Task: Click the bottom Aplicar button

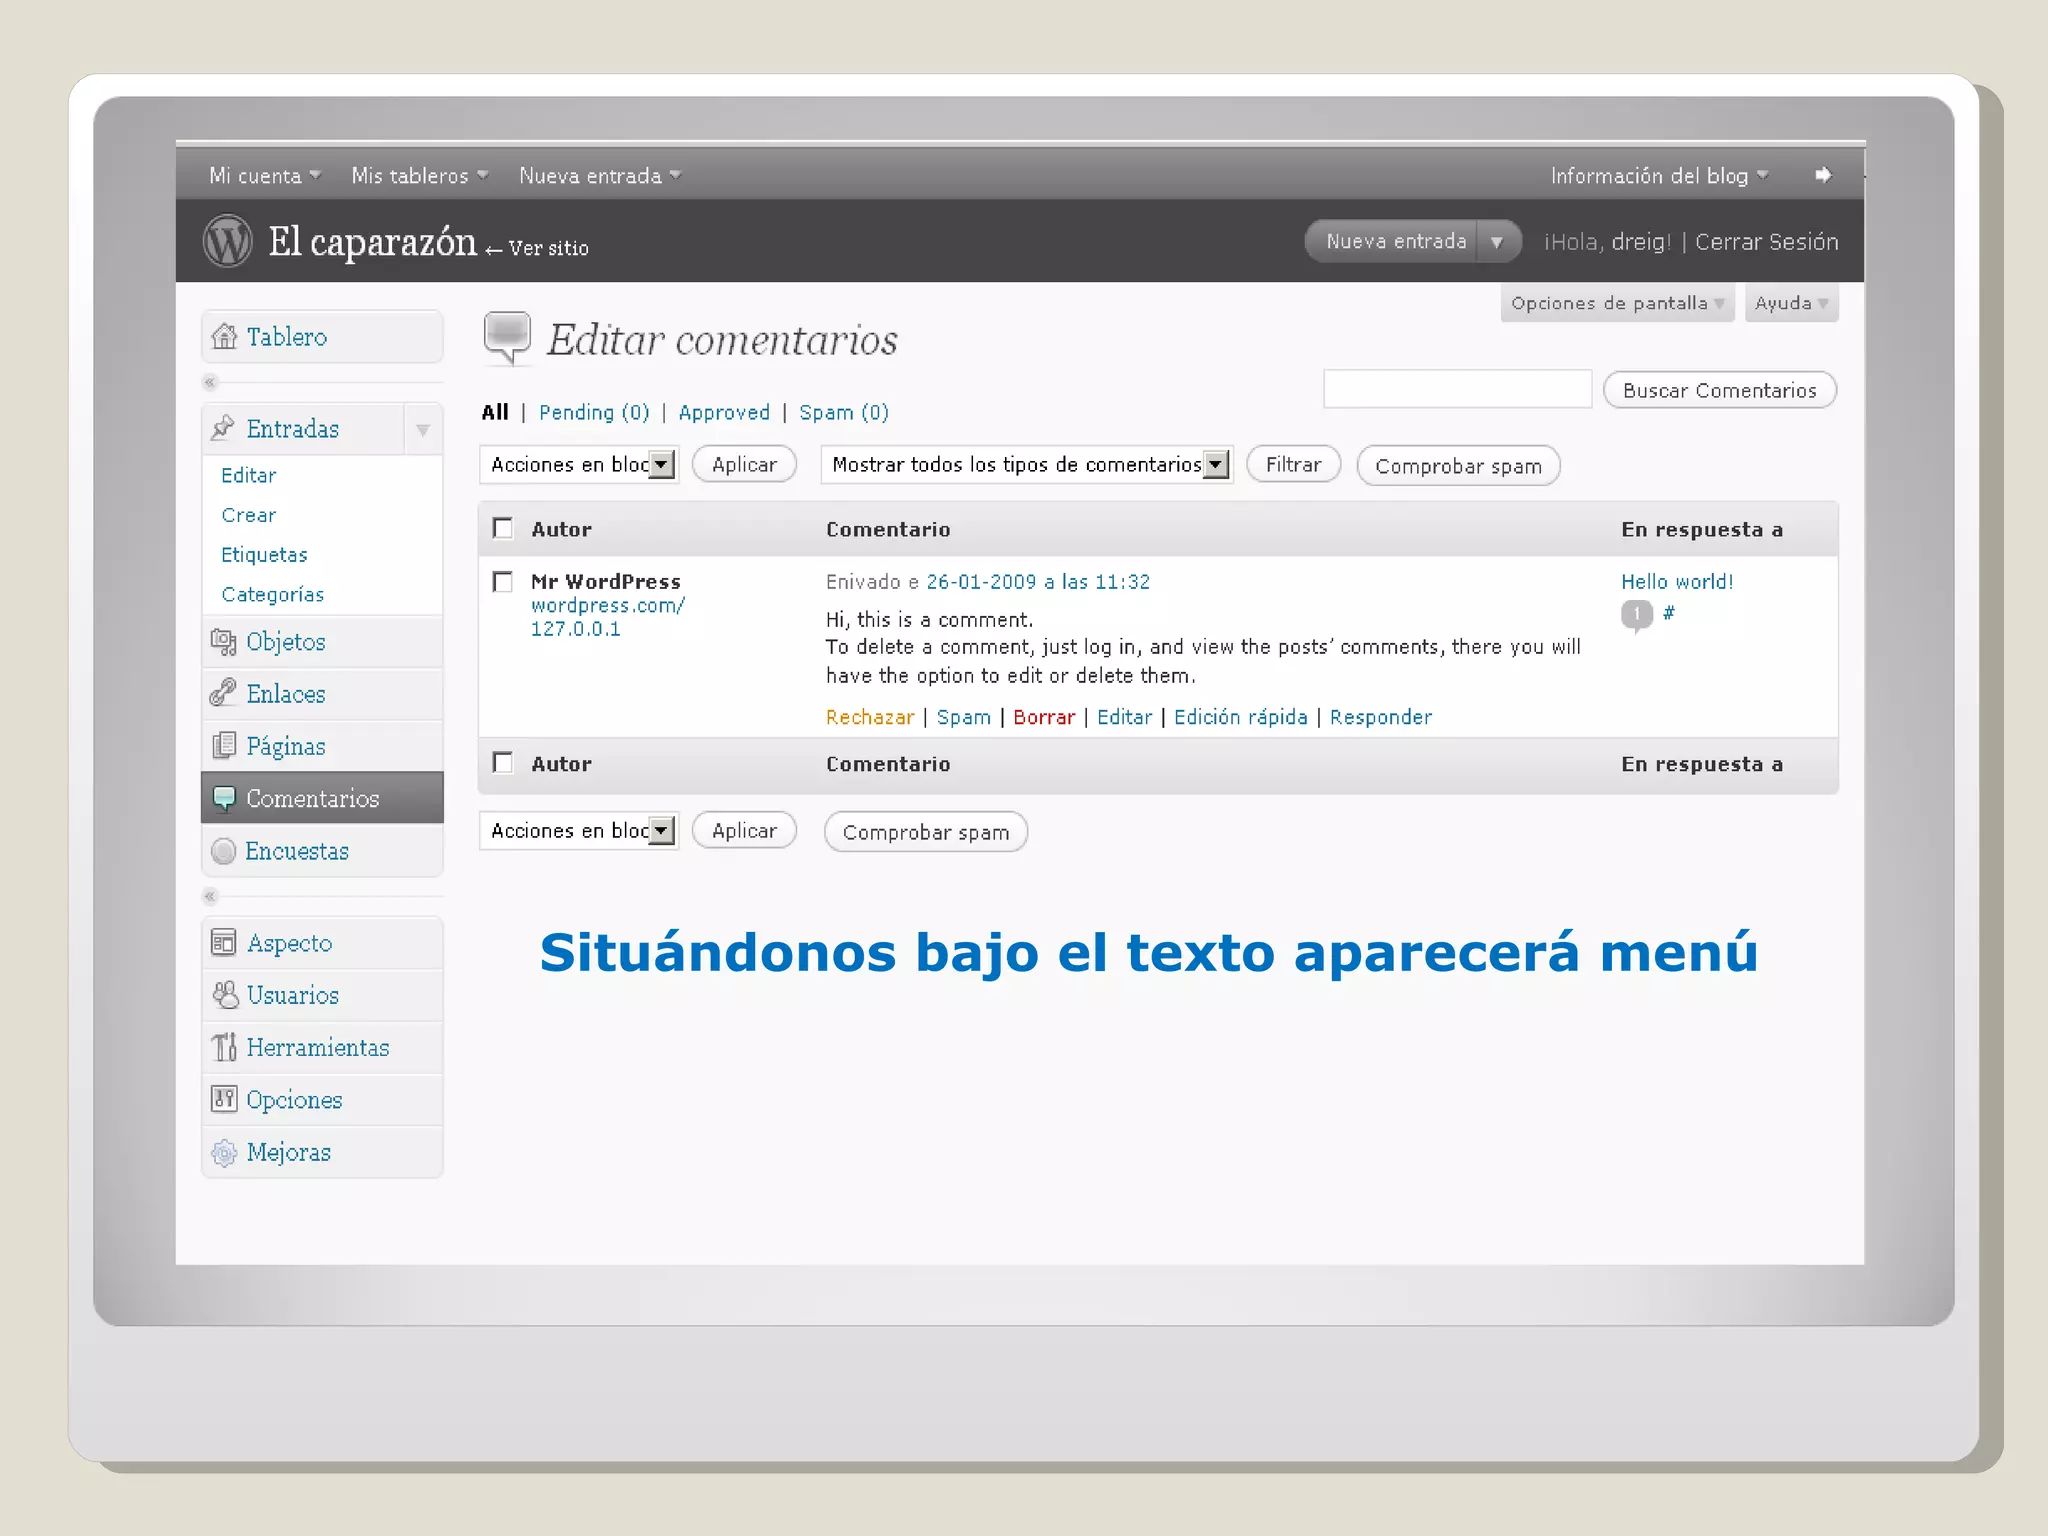Action: coord(744,830)
